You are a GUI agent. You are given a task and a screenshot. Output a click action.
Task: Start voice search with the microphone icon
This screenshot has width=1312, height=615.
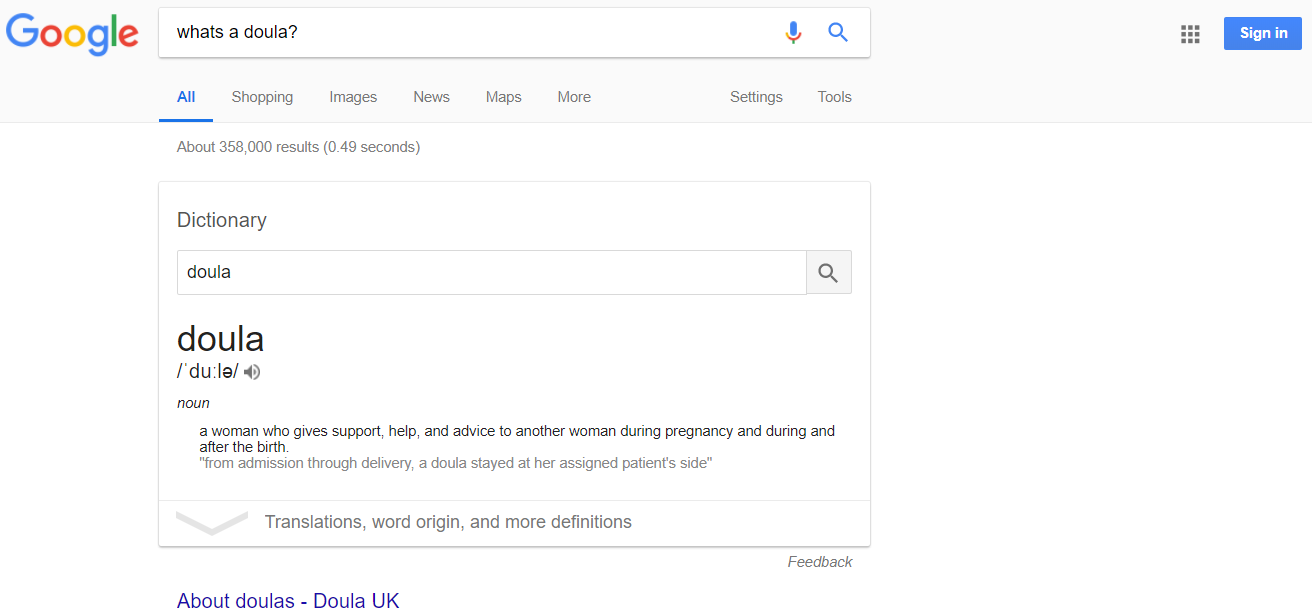793,33
